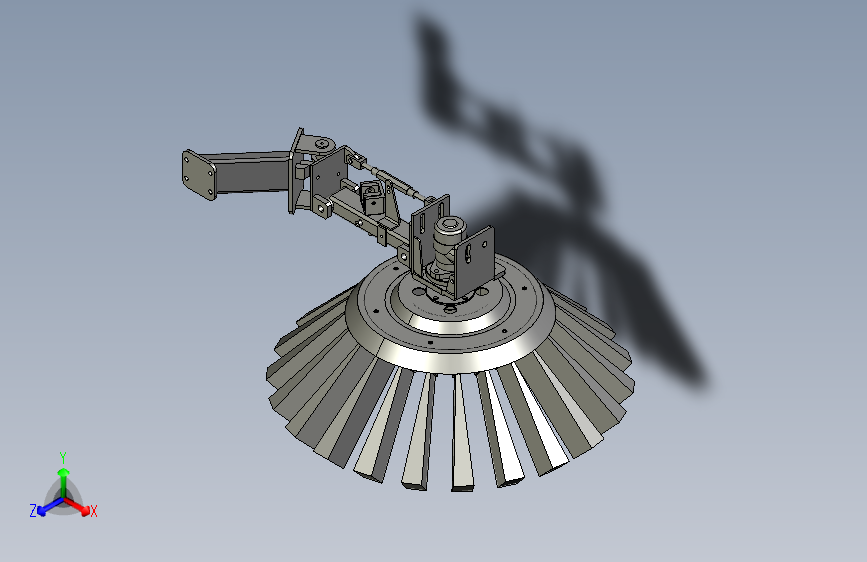Click the red X axis on orientation triad
The height and width of the screenshot is (562, 867).
tap(79, 507)
